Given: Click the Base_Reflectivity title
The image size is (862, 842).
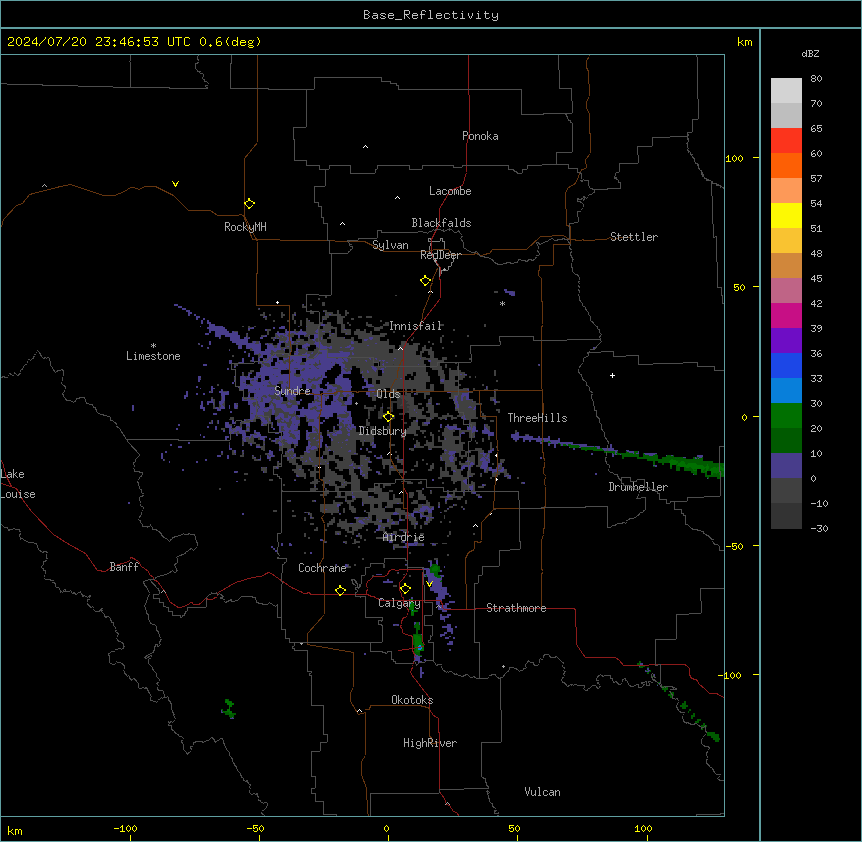Looking at the screenshot, I should [x=431, y=15].
